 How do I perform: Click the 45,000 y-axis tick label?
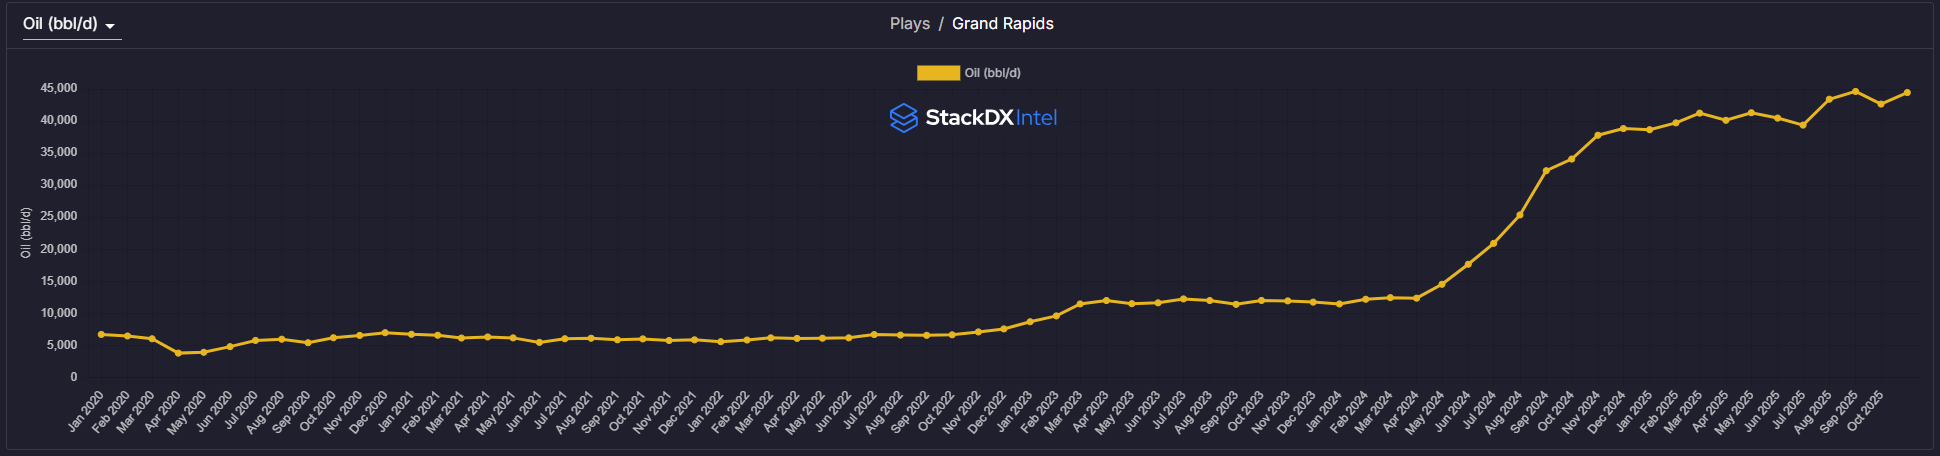pos(59,88)
